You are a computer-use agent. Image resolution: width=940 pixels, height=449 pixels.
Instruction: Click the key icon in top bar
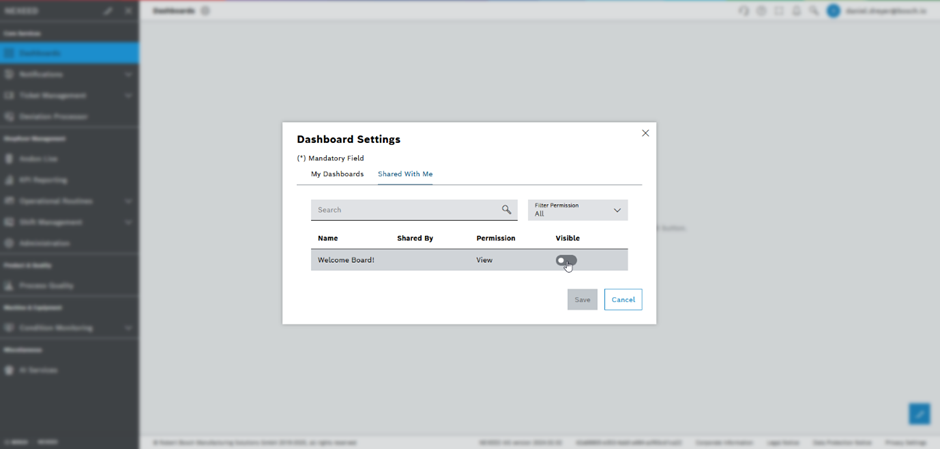coord(814,11)
